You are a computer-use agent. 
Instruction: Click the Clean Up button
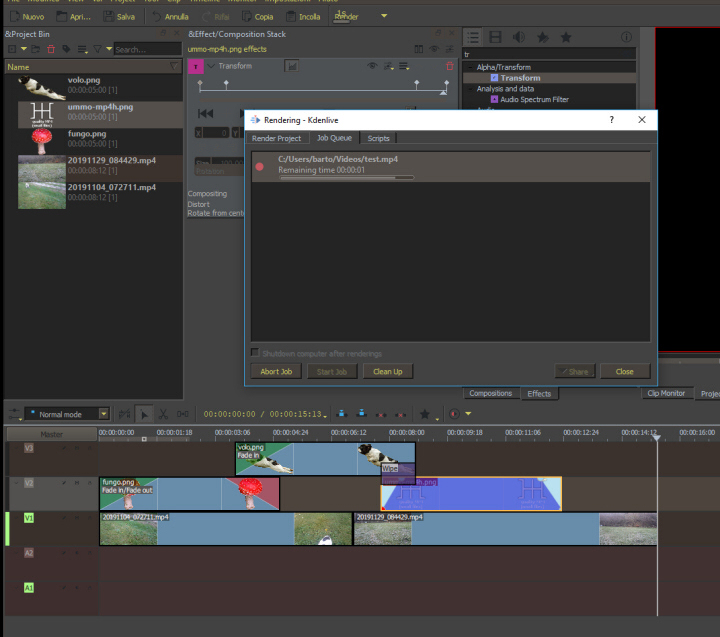pyautogui.click(x=388, y=372)
